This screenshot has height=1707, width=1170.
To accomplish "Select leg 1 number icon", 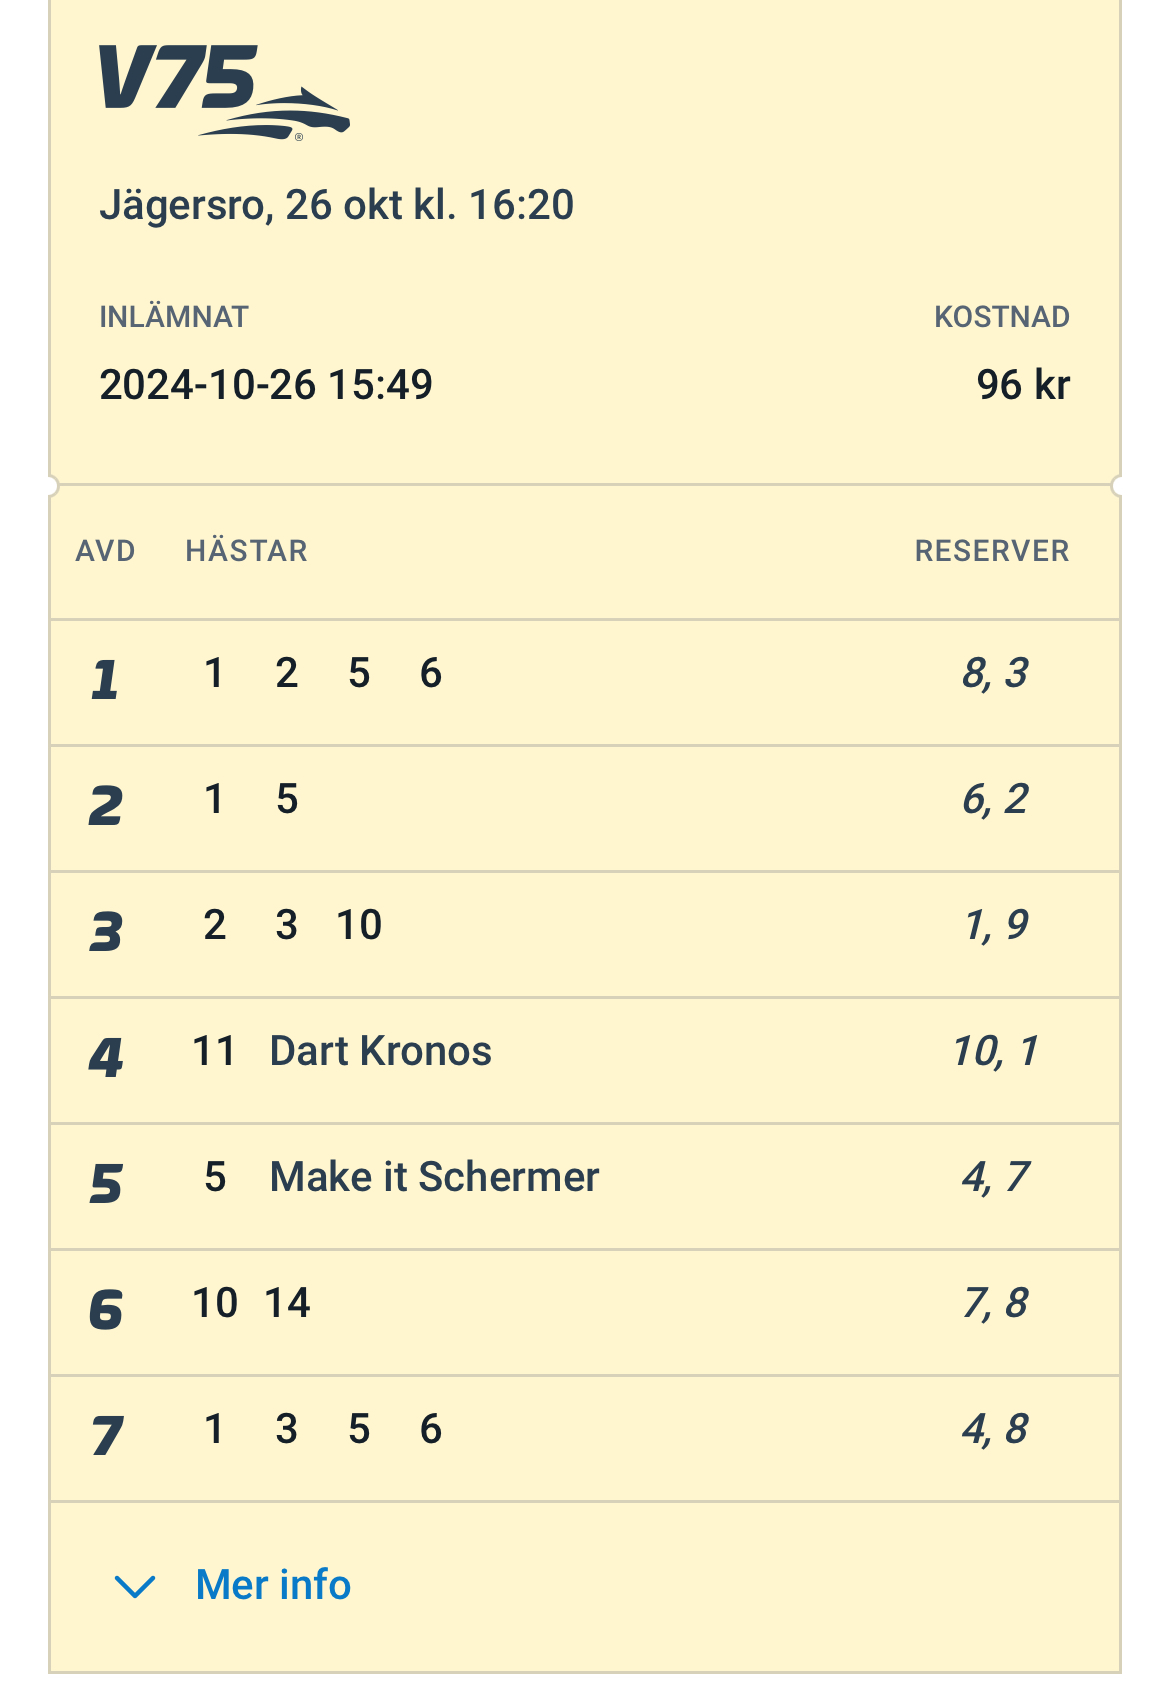I will click(105, 681).
